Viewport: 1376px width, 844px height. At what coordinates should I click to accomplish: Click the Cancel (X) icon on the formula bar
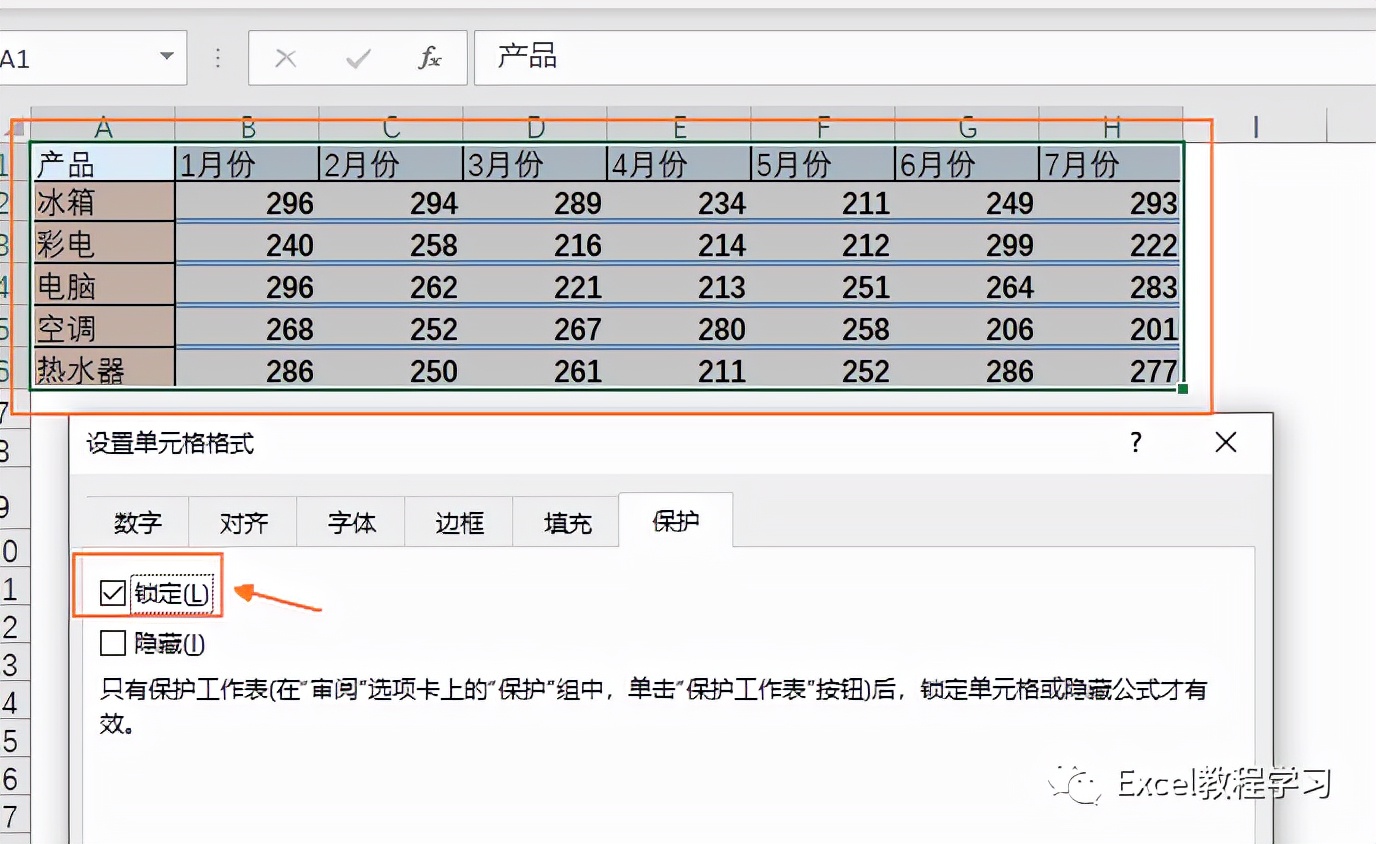click(x=285, y=57)
